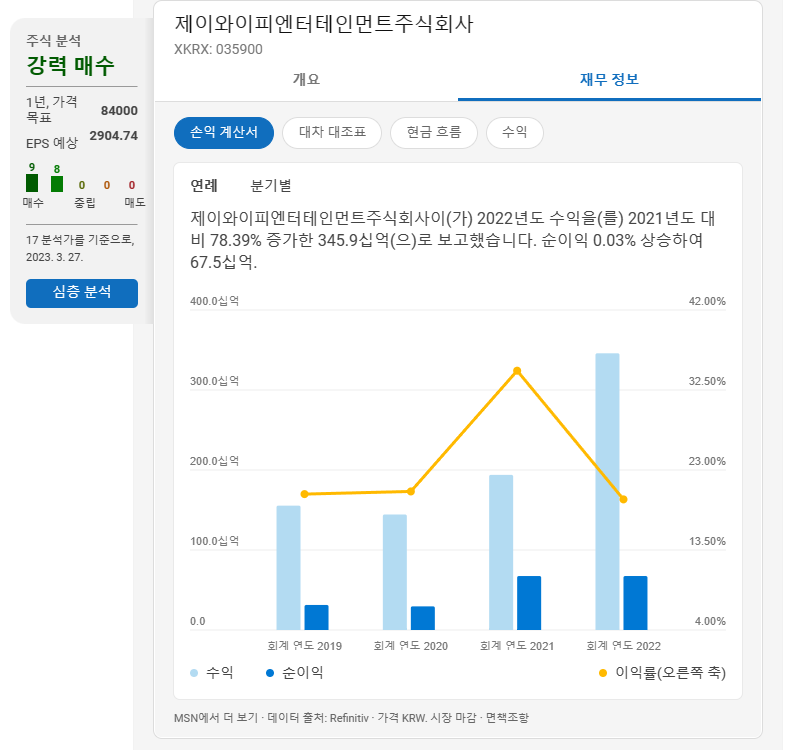The height and width of the screenshot is (750, 795).
Task: Click the EPS estimate value 2904.74
Action: [114, 136]
